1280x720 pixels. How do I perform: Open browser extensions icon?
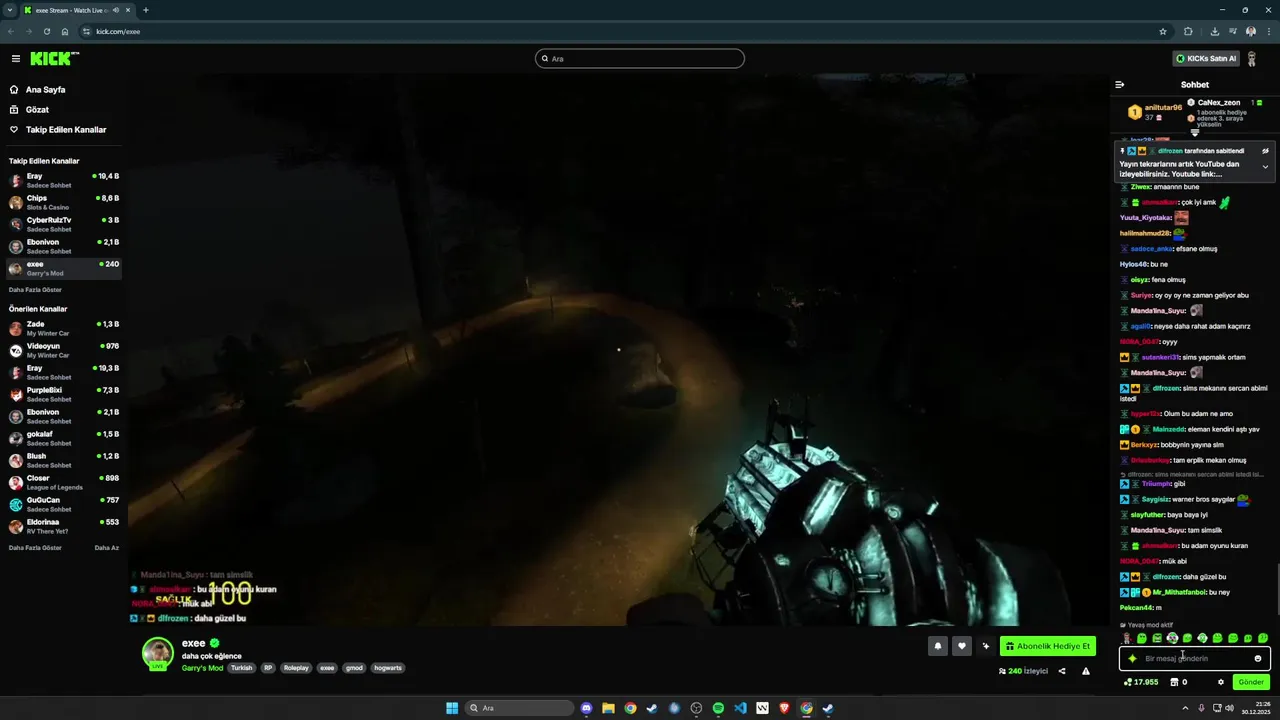point(1188,31)
